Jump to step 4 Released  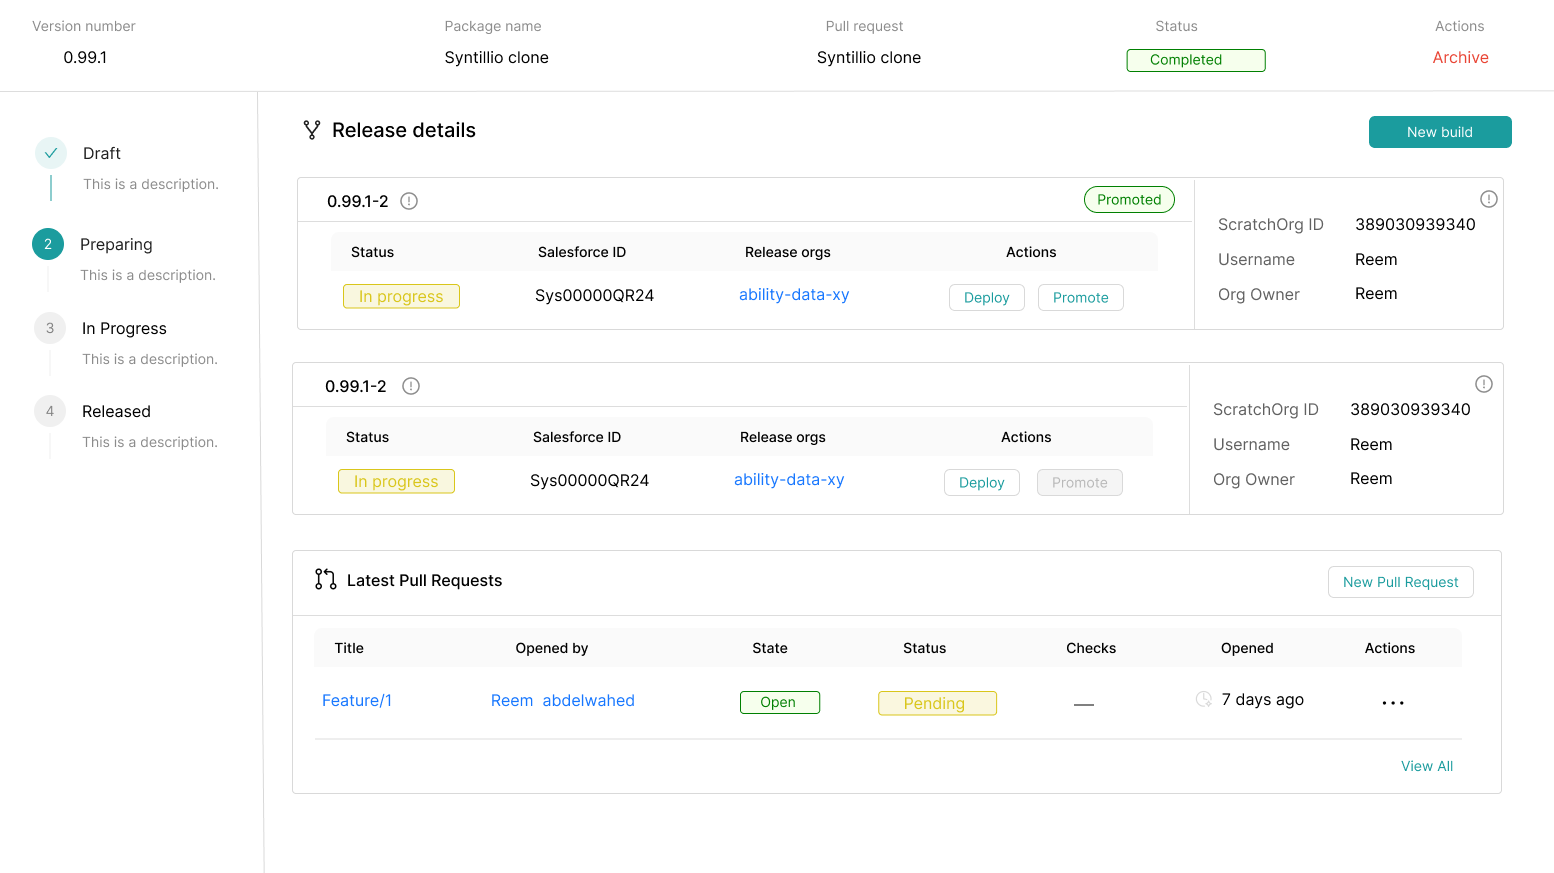pos(50,411)
